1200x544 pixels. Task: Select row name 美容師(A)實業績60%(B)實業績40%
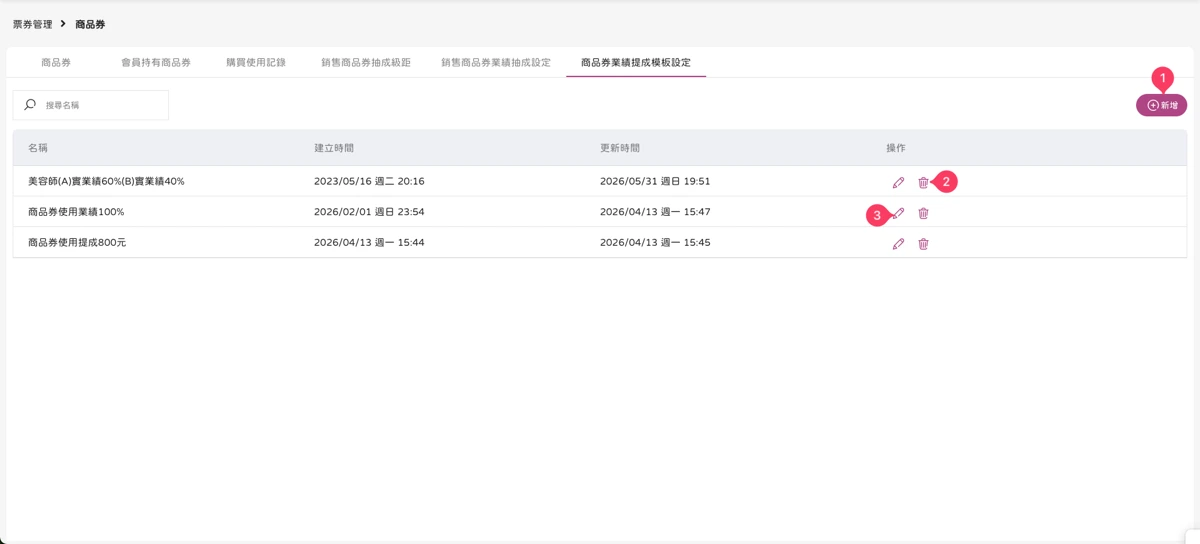tap(106, 182)
